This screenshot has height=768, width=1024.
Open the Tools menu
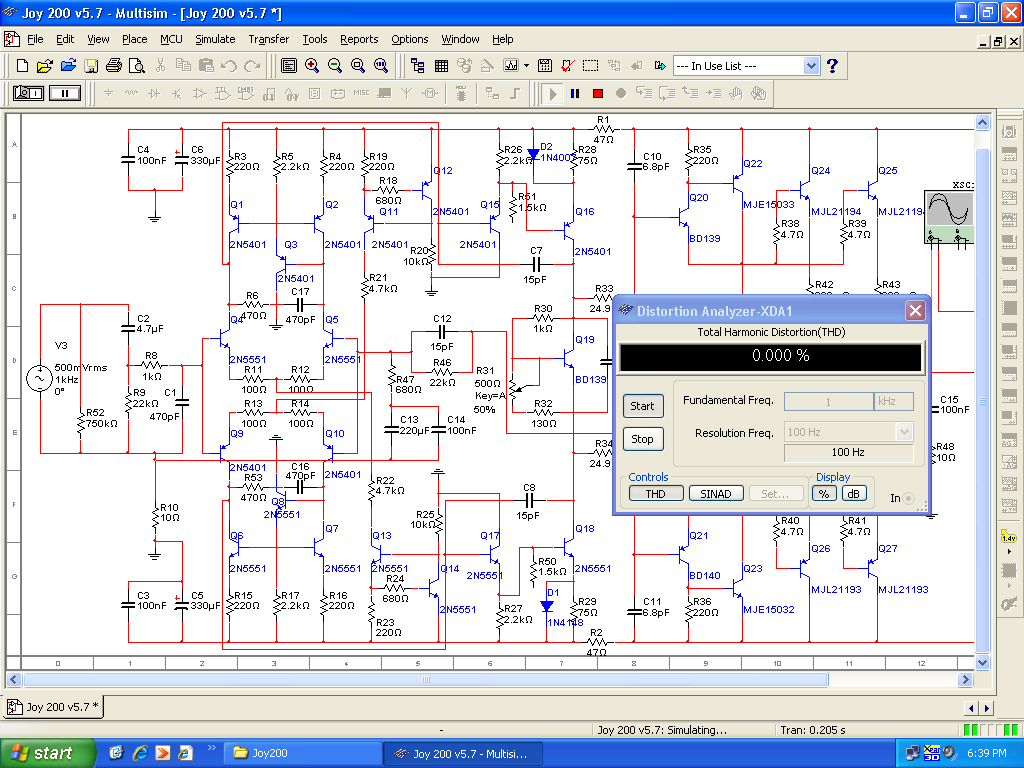pos(314,39)
